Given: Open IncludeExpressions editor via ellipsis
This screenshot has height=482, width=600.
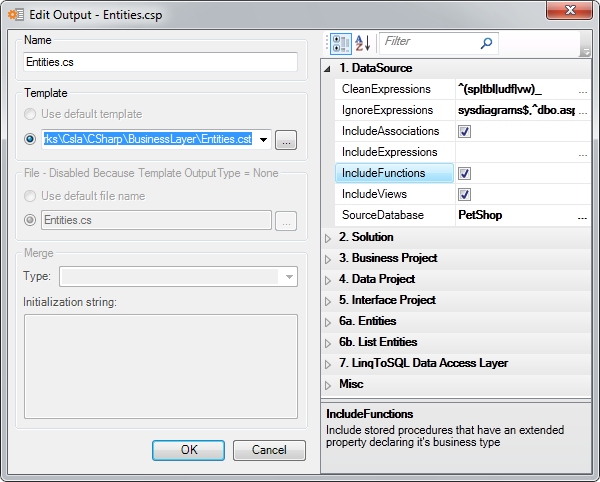Looking at the screenshot, I should point(582,153).
